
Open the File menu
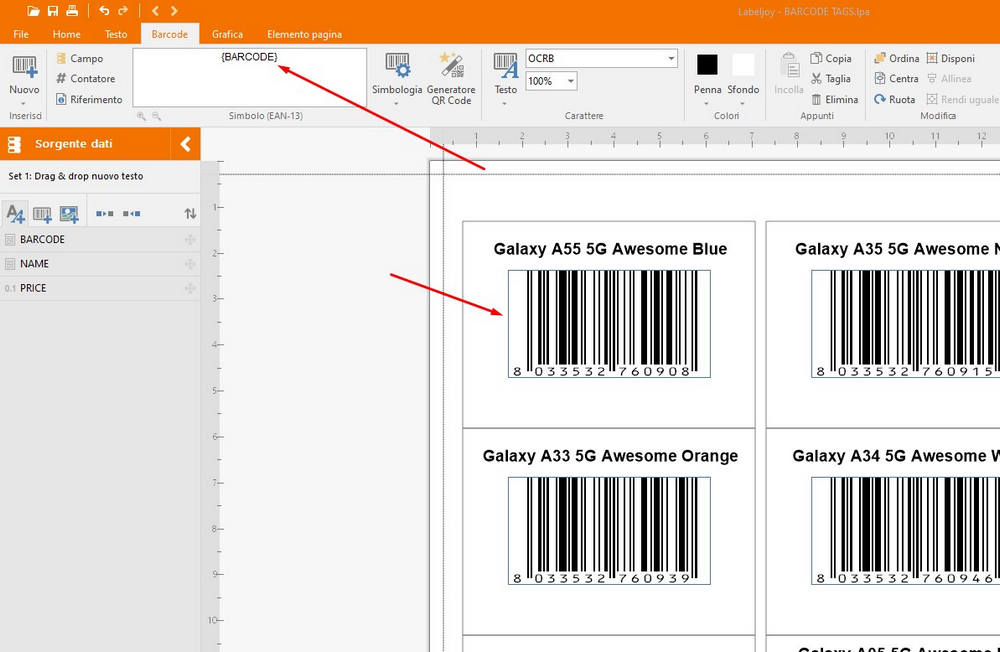[x=21, y=34]
